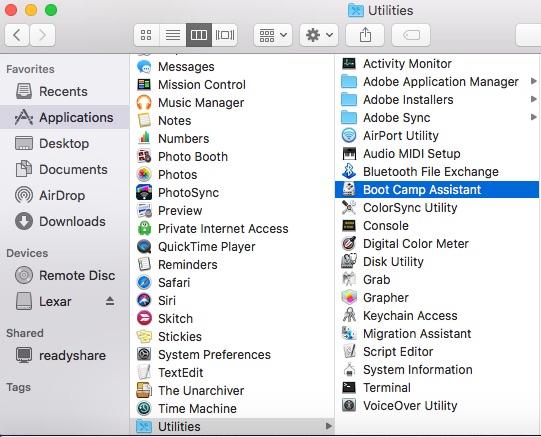Open Downloads in the sidebar

coord(65,221)
